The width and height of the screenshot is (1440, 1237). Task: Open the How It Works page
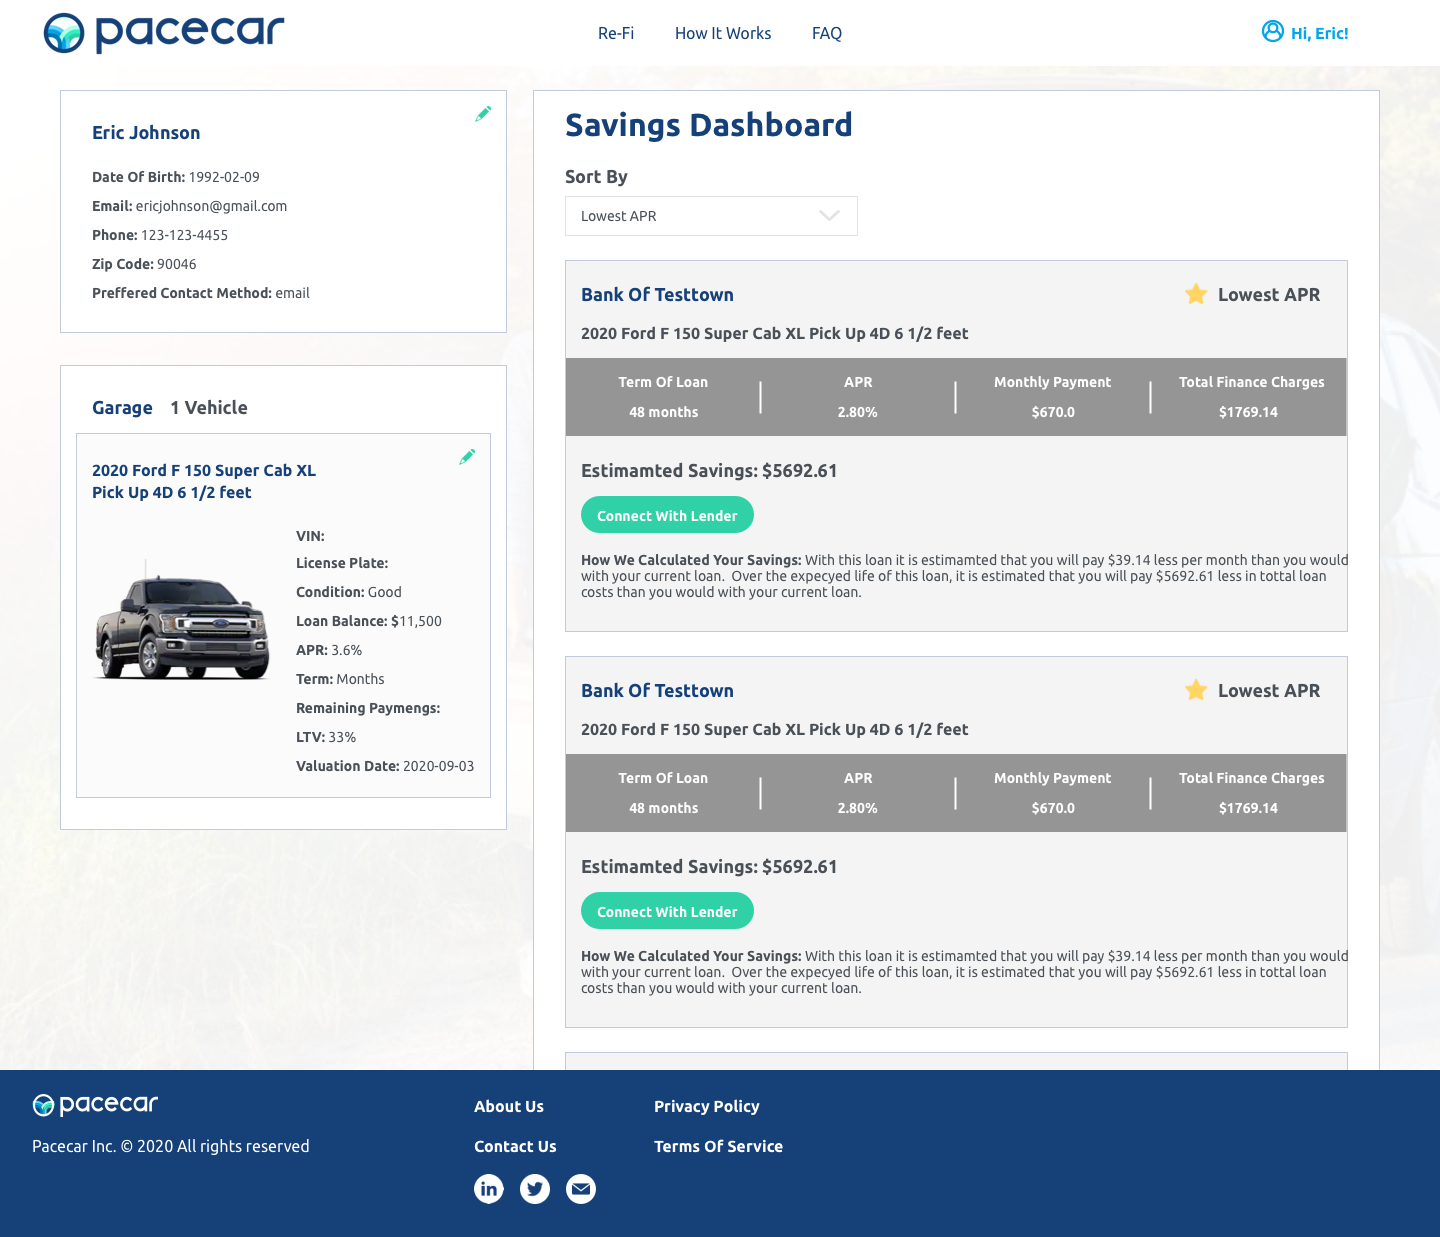723,33
